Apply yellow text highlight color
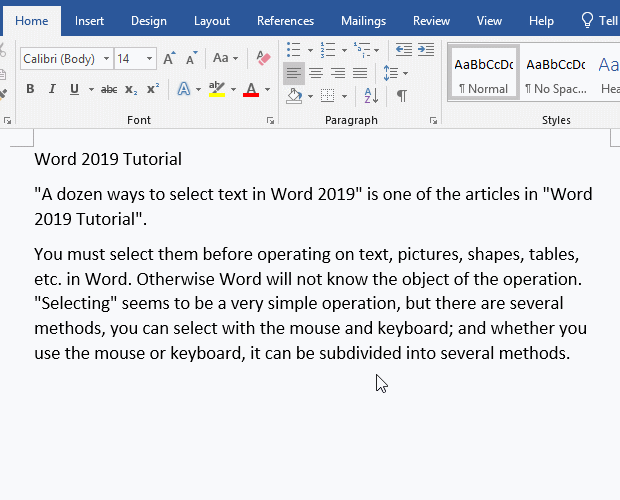620x500 pixels. point(217,89)
